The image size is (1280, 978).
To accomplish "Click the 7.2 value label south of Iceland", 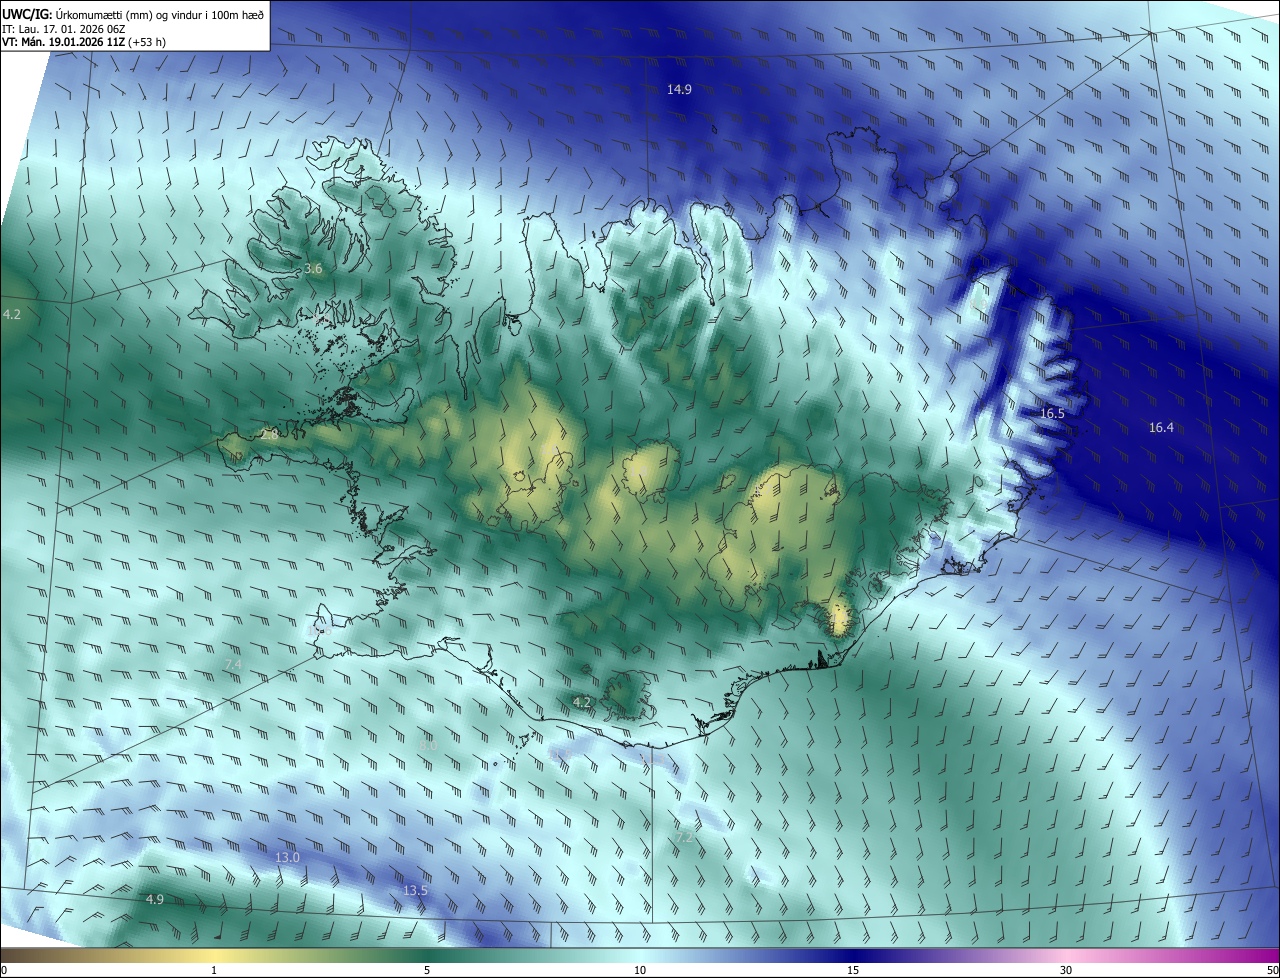I will (684, 836).
